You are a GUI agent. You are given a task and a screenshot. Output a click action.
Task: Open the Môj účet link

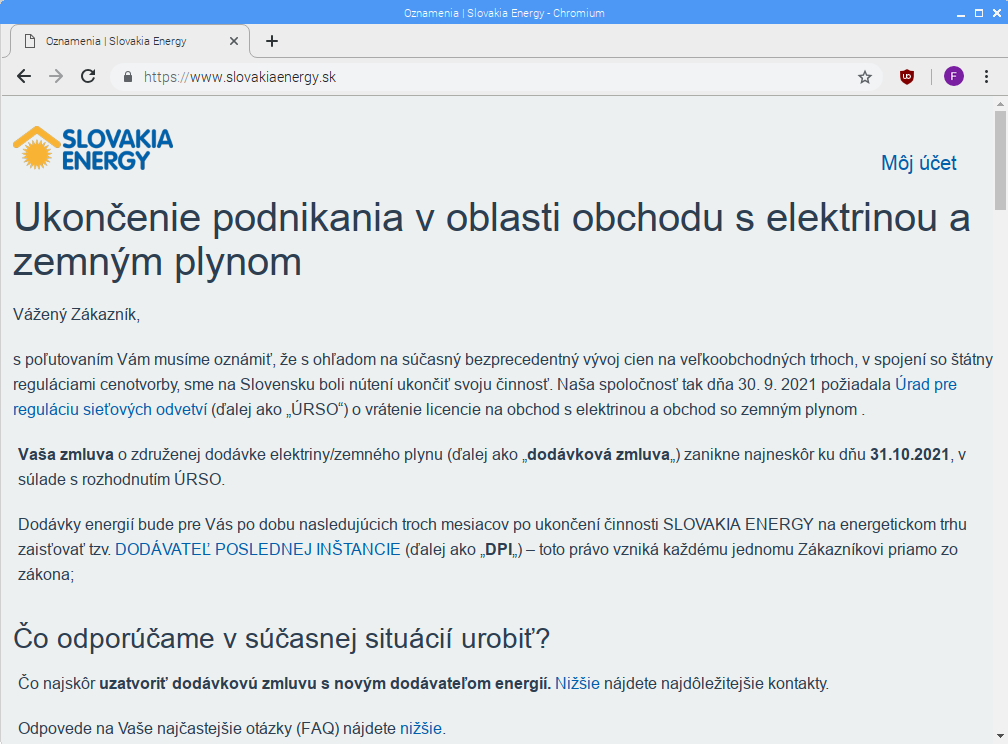click(x=919, y=163)
